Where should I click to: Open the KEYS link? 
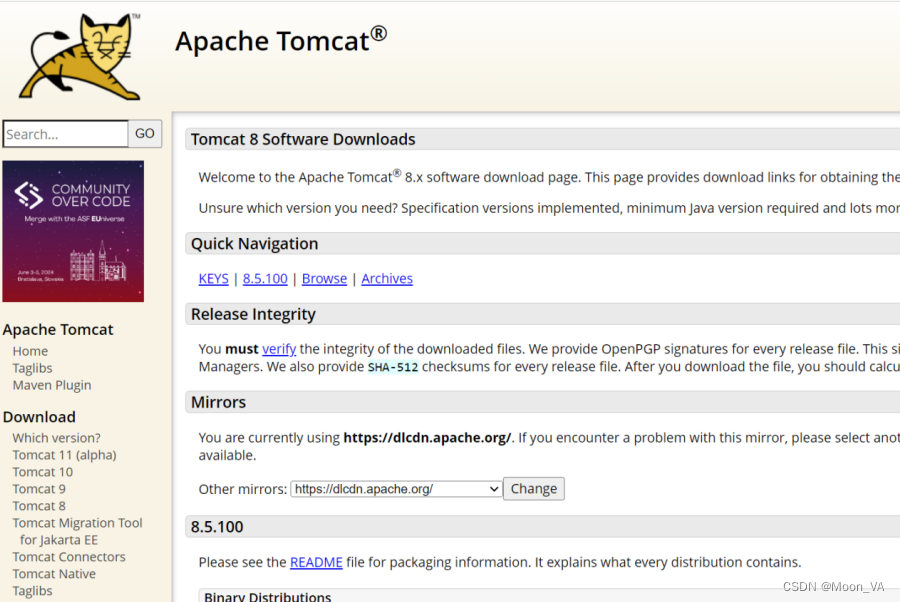214,279
